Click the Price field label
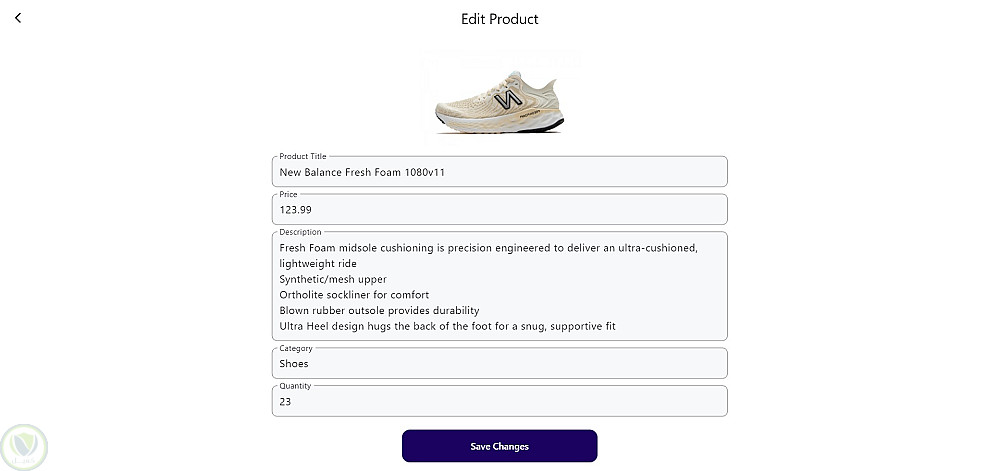Image resolution: width=1000 pixels, height=471 pixels. click(288, 194)
